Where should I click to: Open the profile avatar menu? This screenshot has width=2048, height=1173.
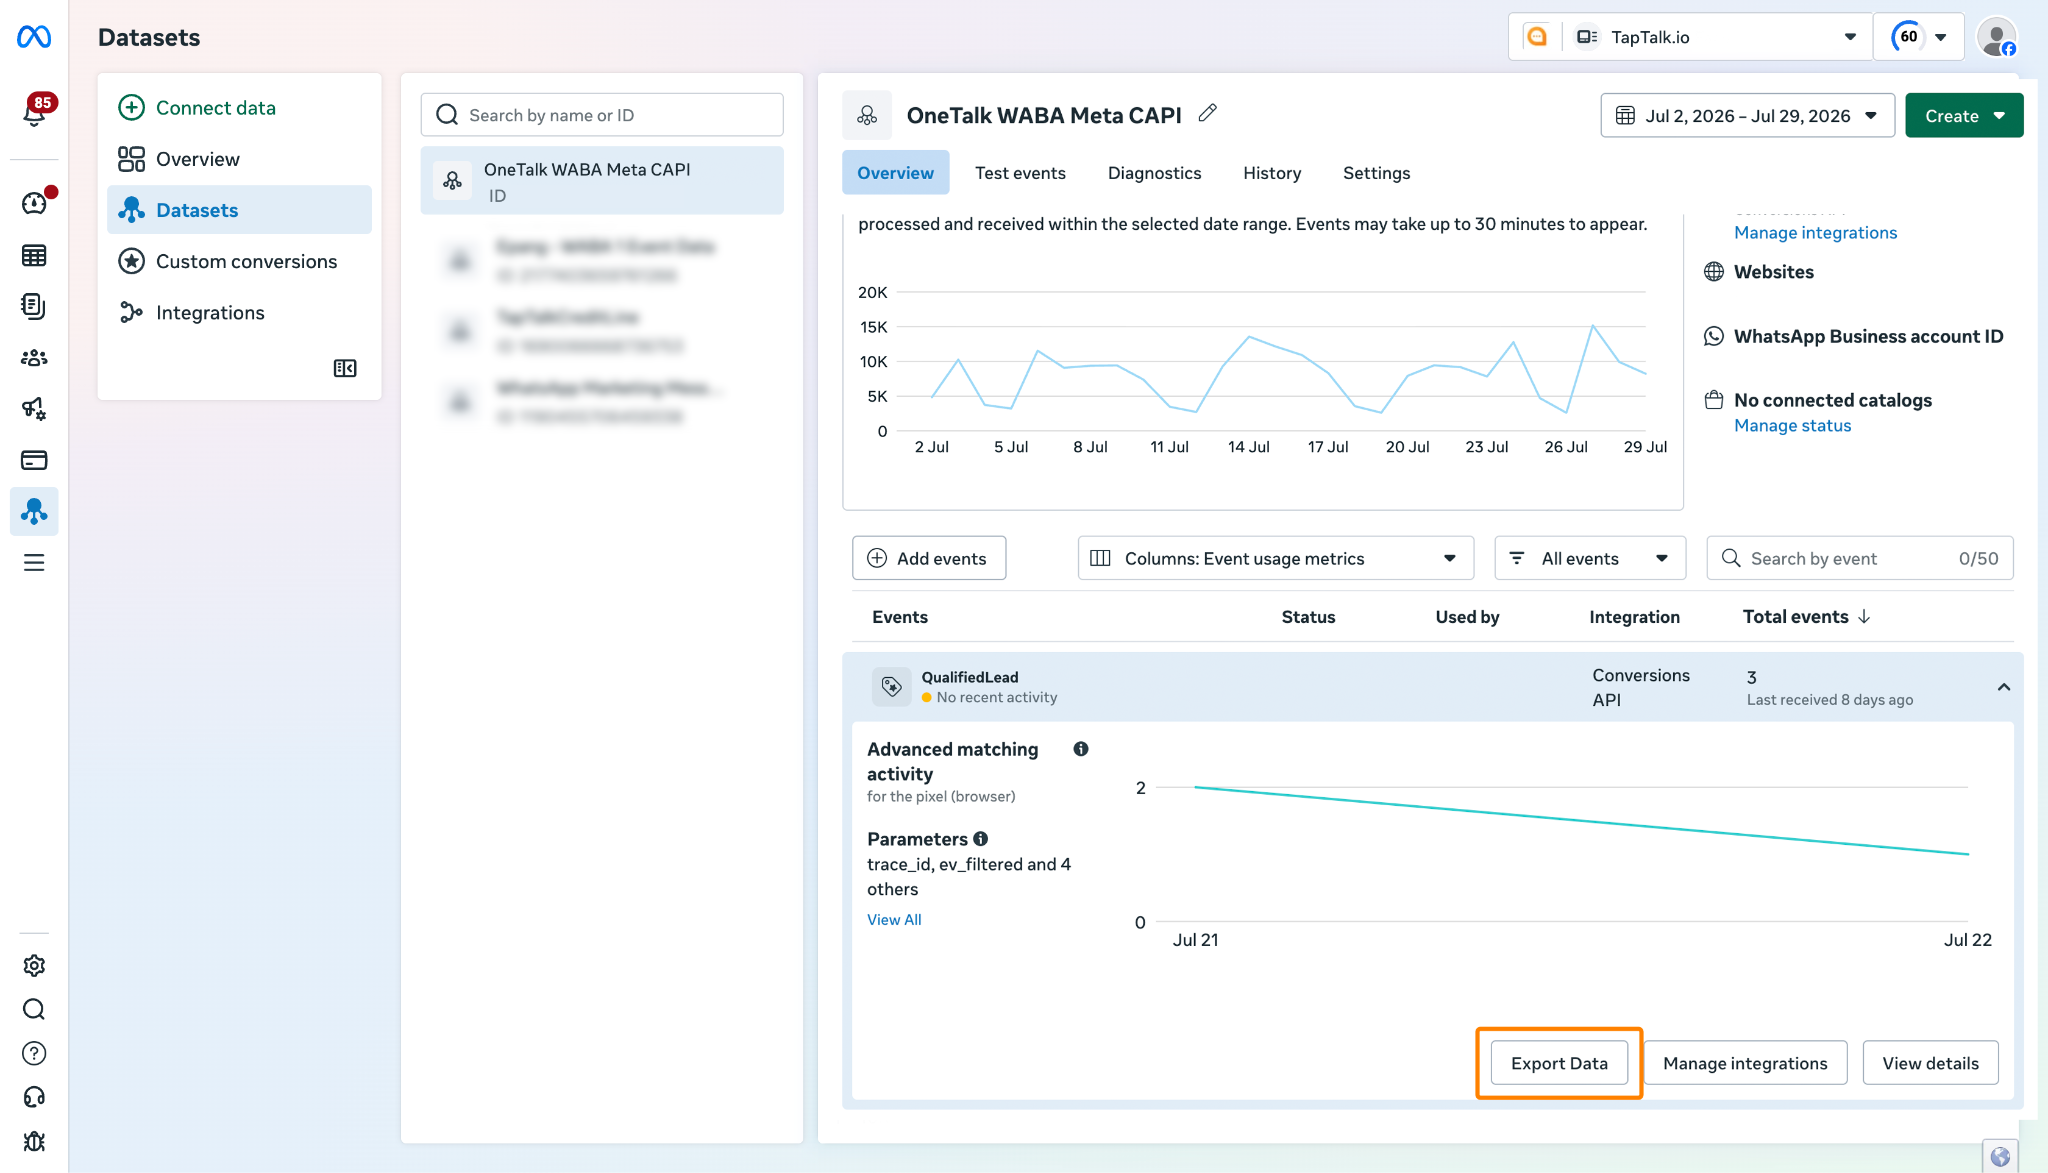[x=1997, y=38]
